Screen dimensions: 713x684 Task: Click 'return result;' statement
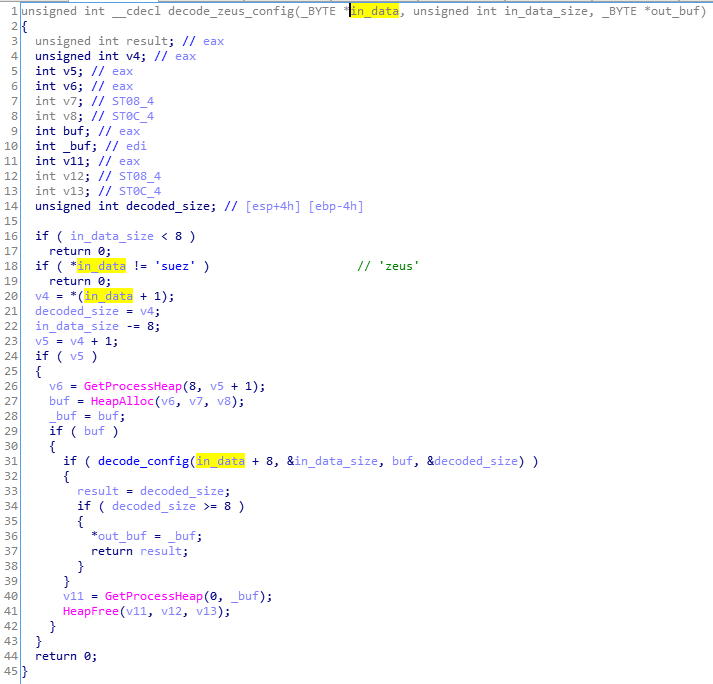(140, 552)
